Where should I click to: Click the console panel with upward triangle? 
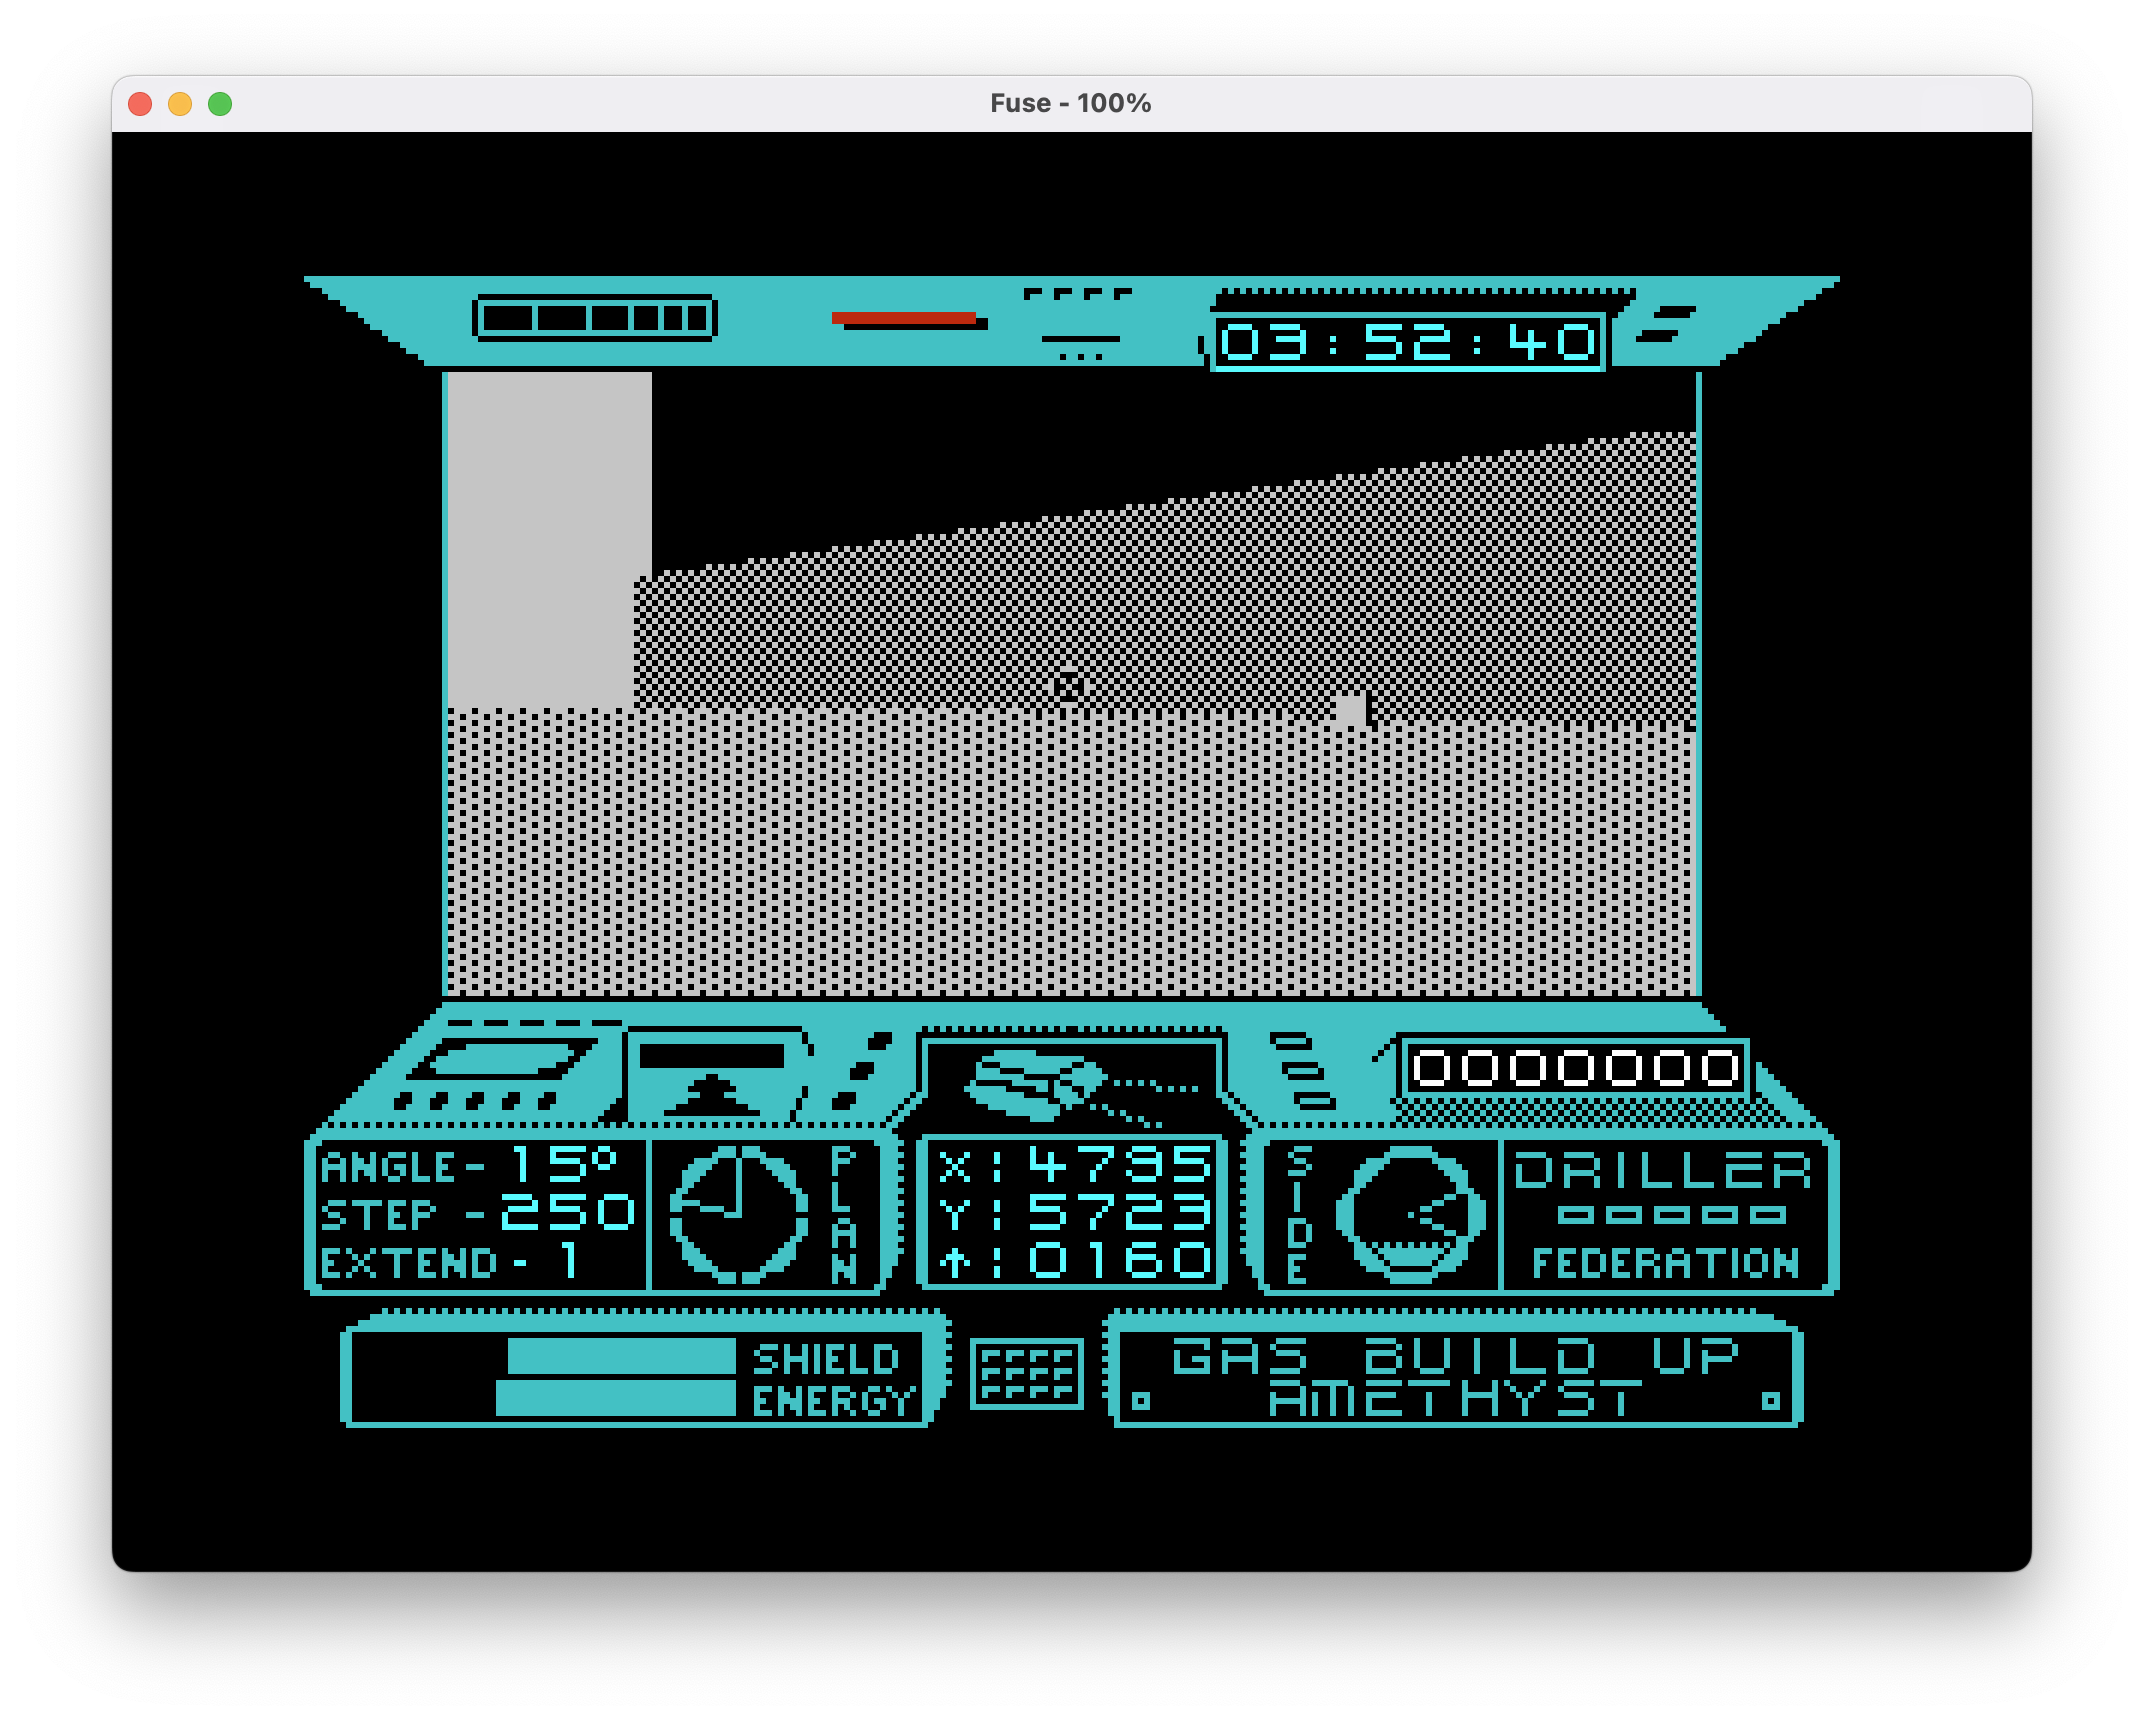(713, 1075)
